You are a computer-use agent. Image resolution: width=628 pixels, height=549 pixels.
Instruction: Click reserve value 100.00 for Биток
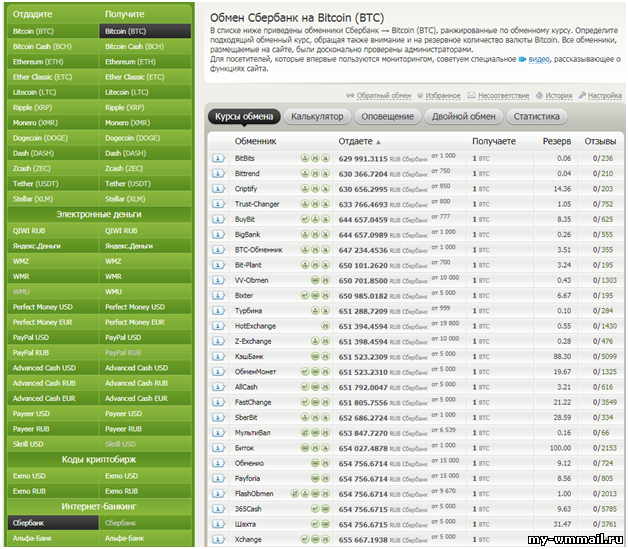[560, 448]
